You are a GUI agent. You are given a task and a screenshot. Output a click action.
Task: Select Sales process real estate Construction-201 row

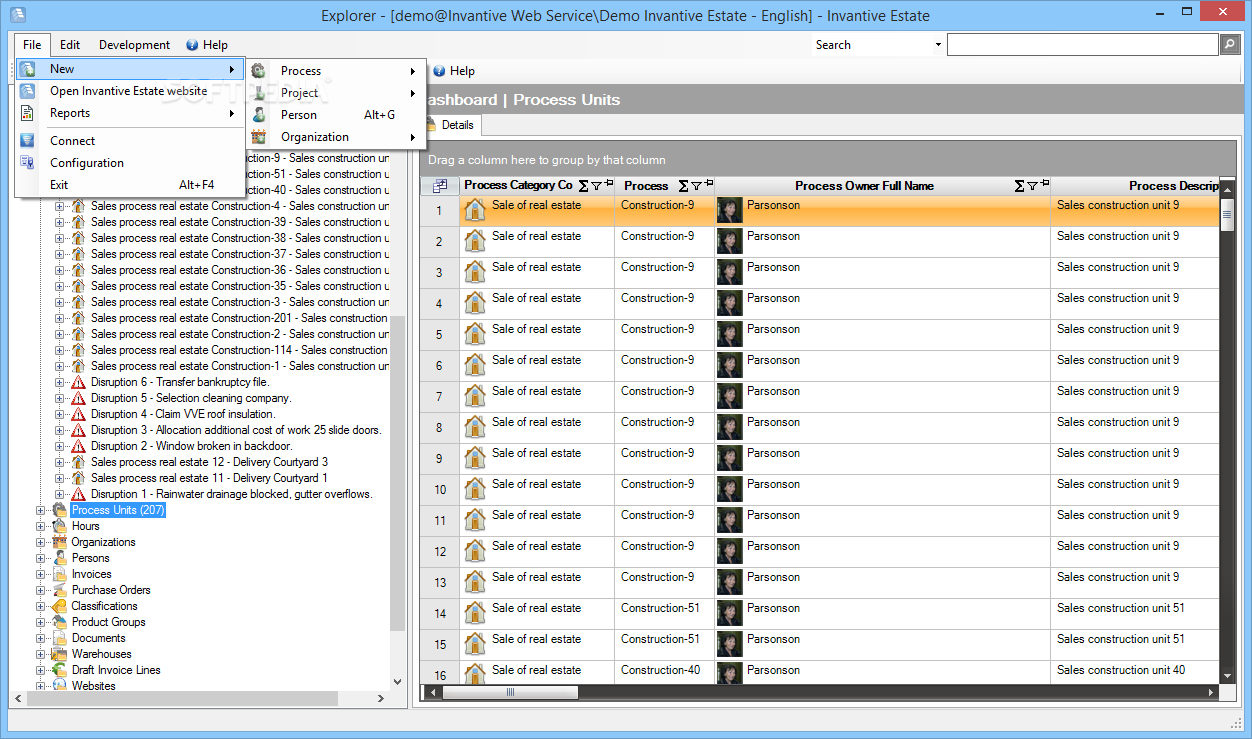[x=239, y=318]
